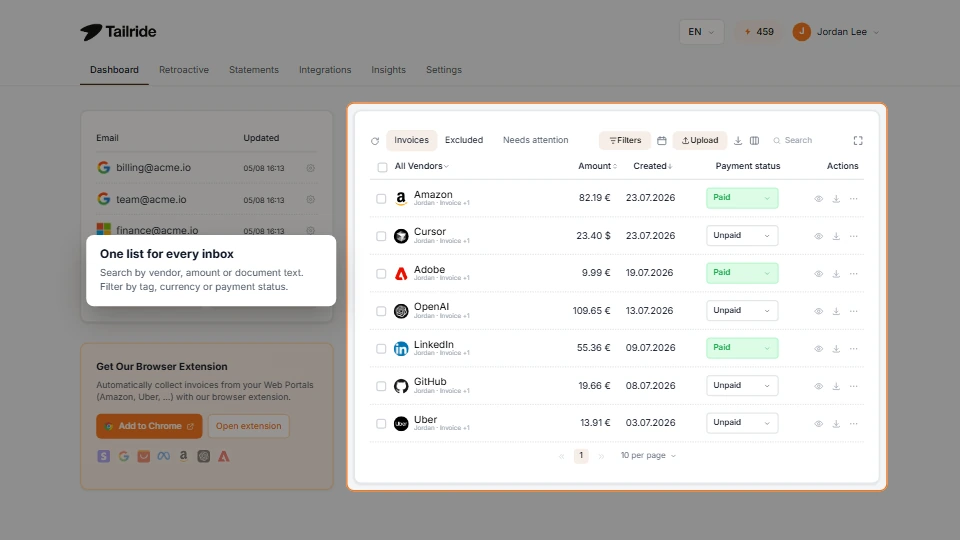Open more actions for Cursor invoice

pyautogui.click(x=853, y=236)
